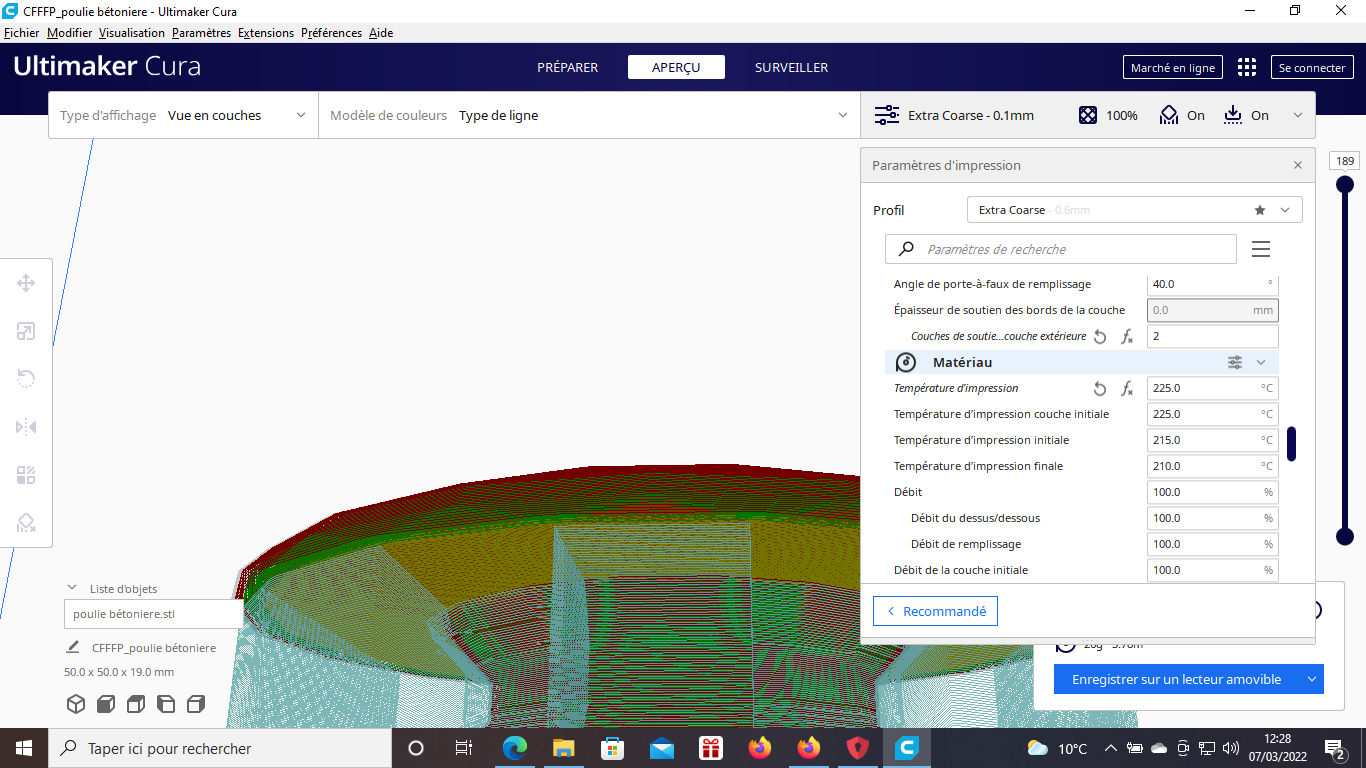Collapse the Liste d'objets section
1366x768 pixels.
point(72,588)
